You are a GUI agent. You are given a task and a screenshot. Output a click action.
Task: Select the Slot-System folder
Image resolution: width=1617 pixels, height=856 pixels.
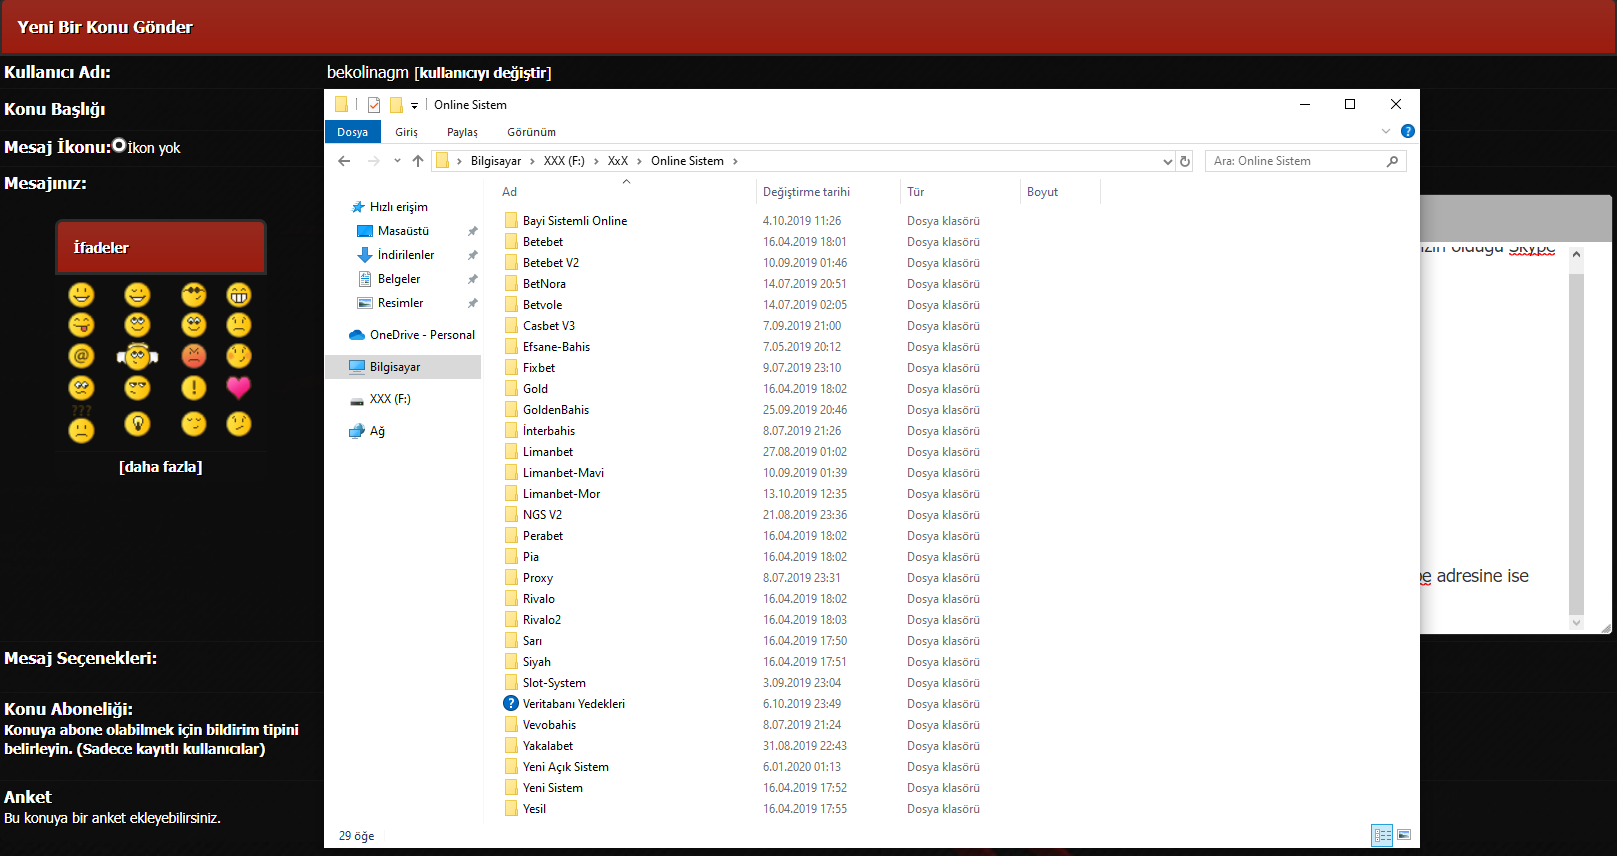click(554, 683)
